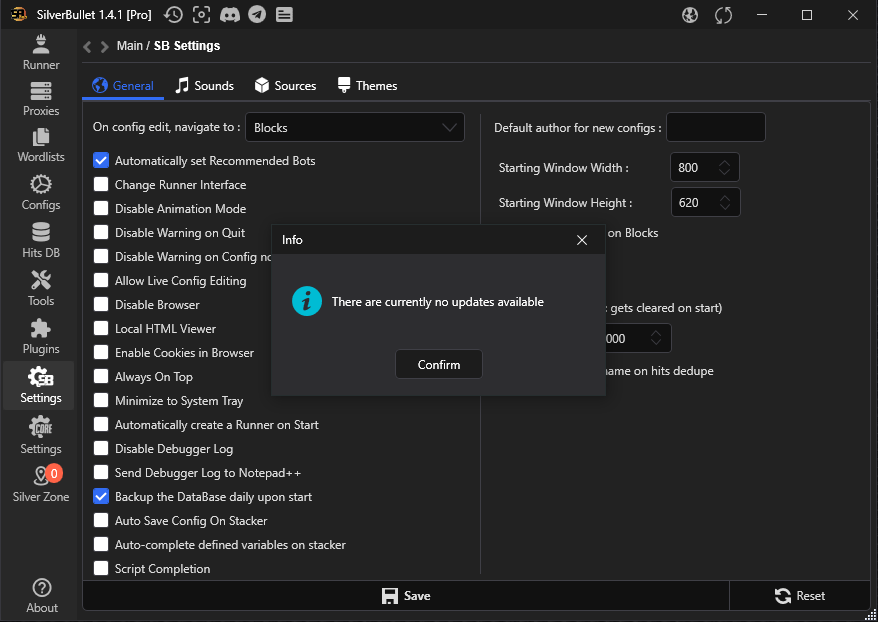Open the Hits DB section
878x622 pixels.
tap(41, 241)
